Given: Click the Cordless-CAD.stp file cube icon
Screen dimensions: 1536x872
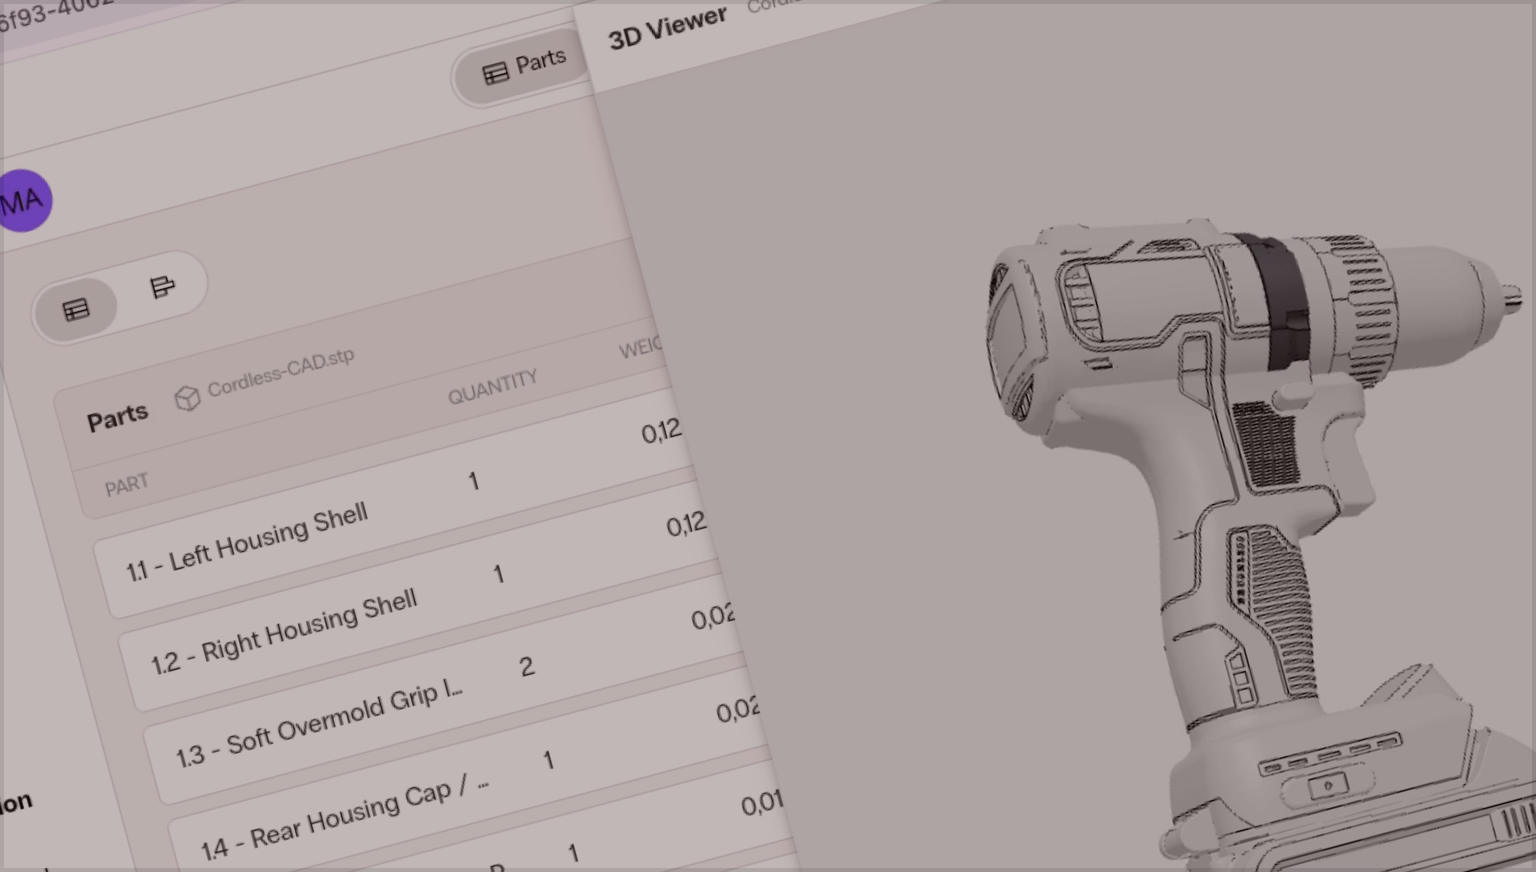Looking at the screenshot, I should [187, 399].
